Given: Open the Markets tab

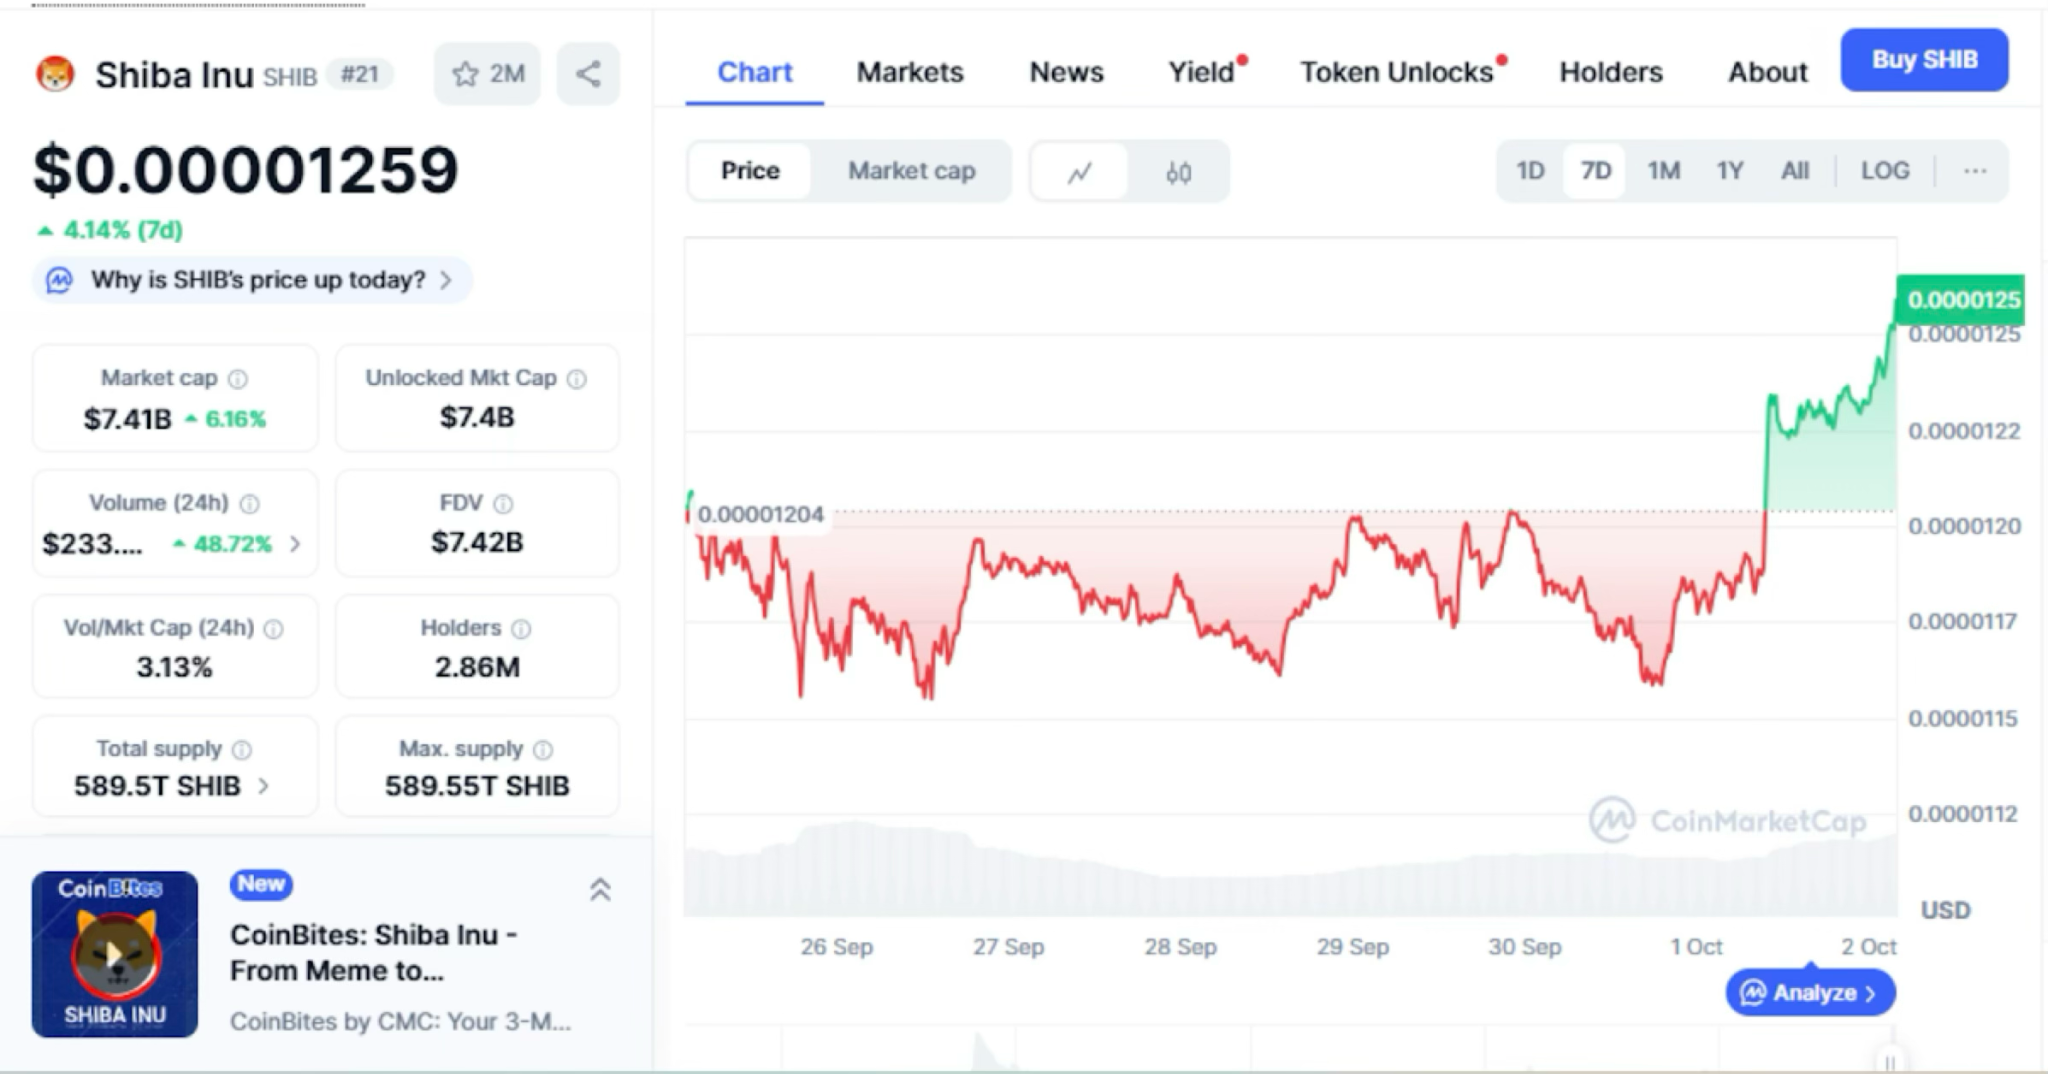Looking at the screenshot, I should click(909, 72).
